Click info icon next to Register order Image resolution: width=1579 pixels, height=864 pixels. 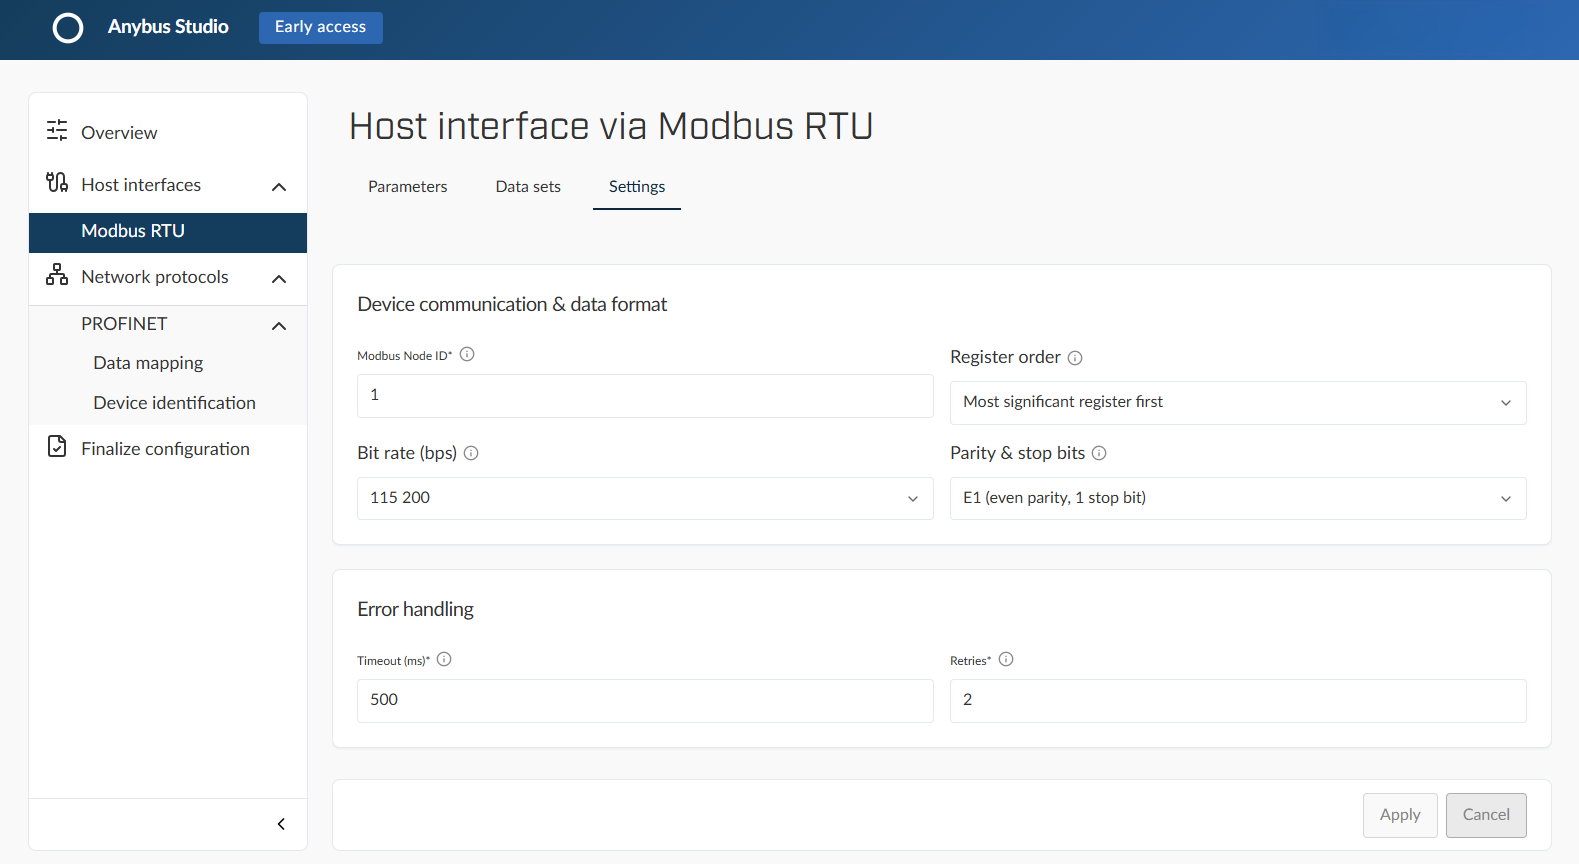(1075, 358)
